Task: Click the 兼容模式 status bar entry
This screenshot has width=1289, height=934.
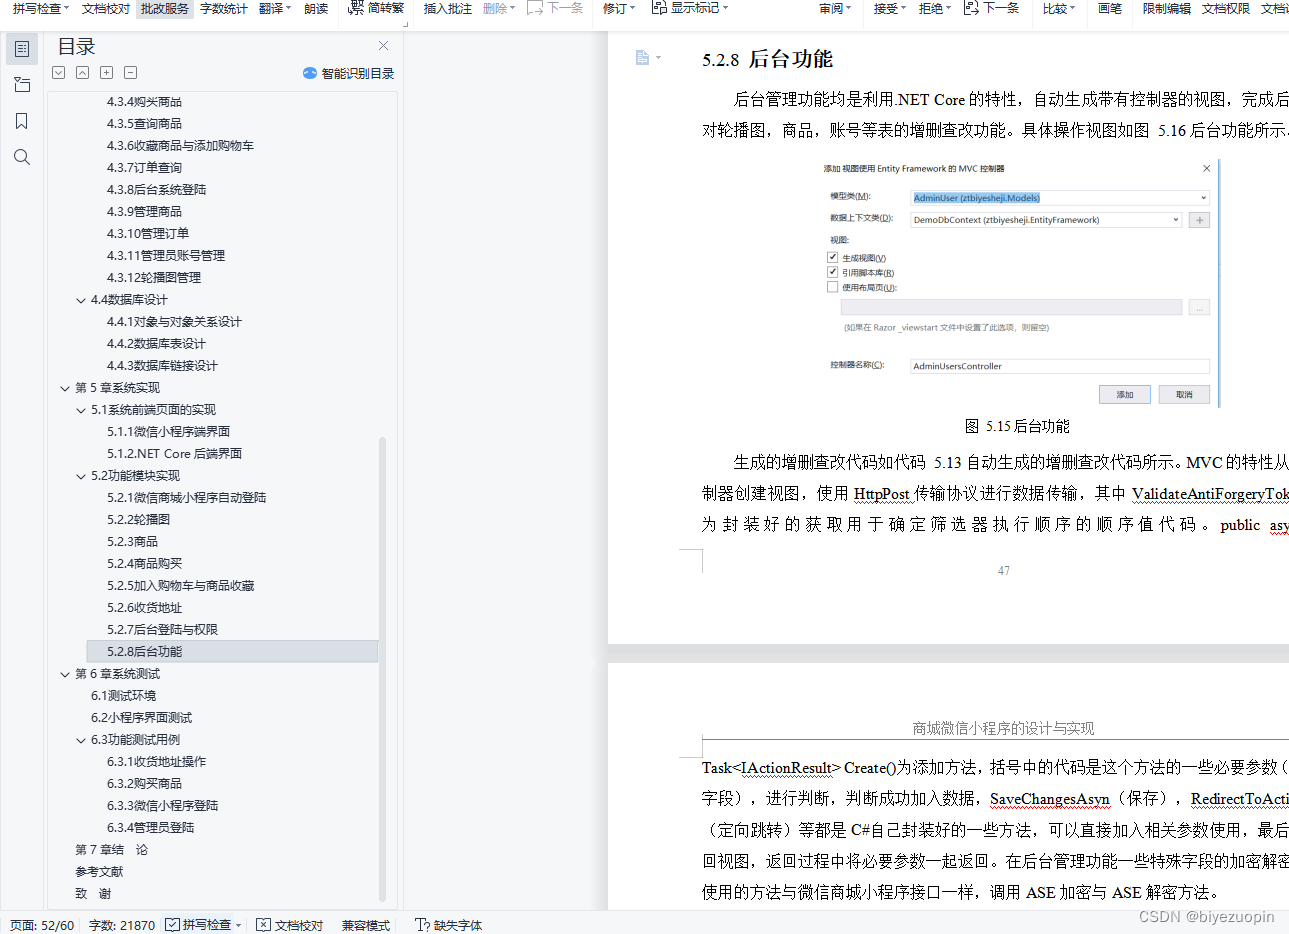Action: click(366, 925)
